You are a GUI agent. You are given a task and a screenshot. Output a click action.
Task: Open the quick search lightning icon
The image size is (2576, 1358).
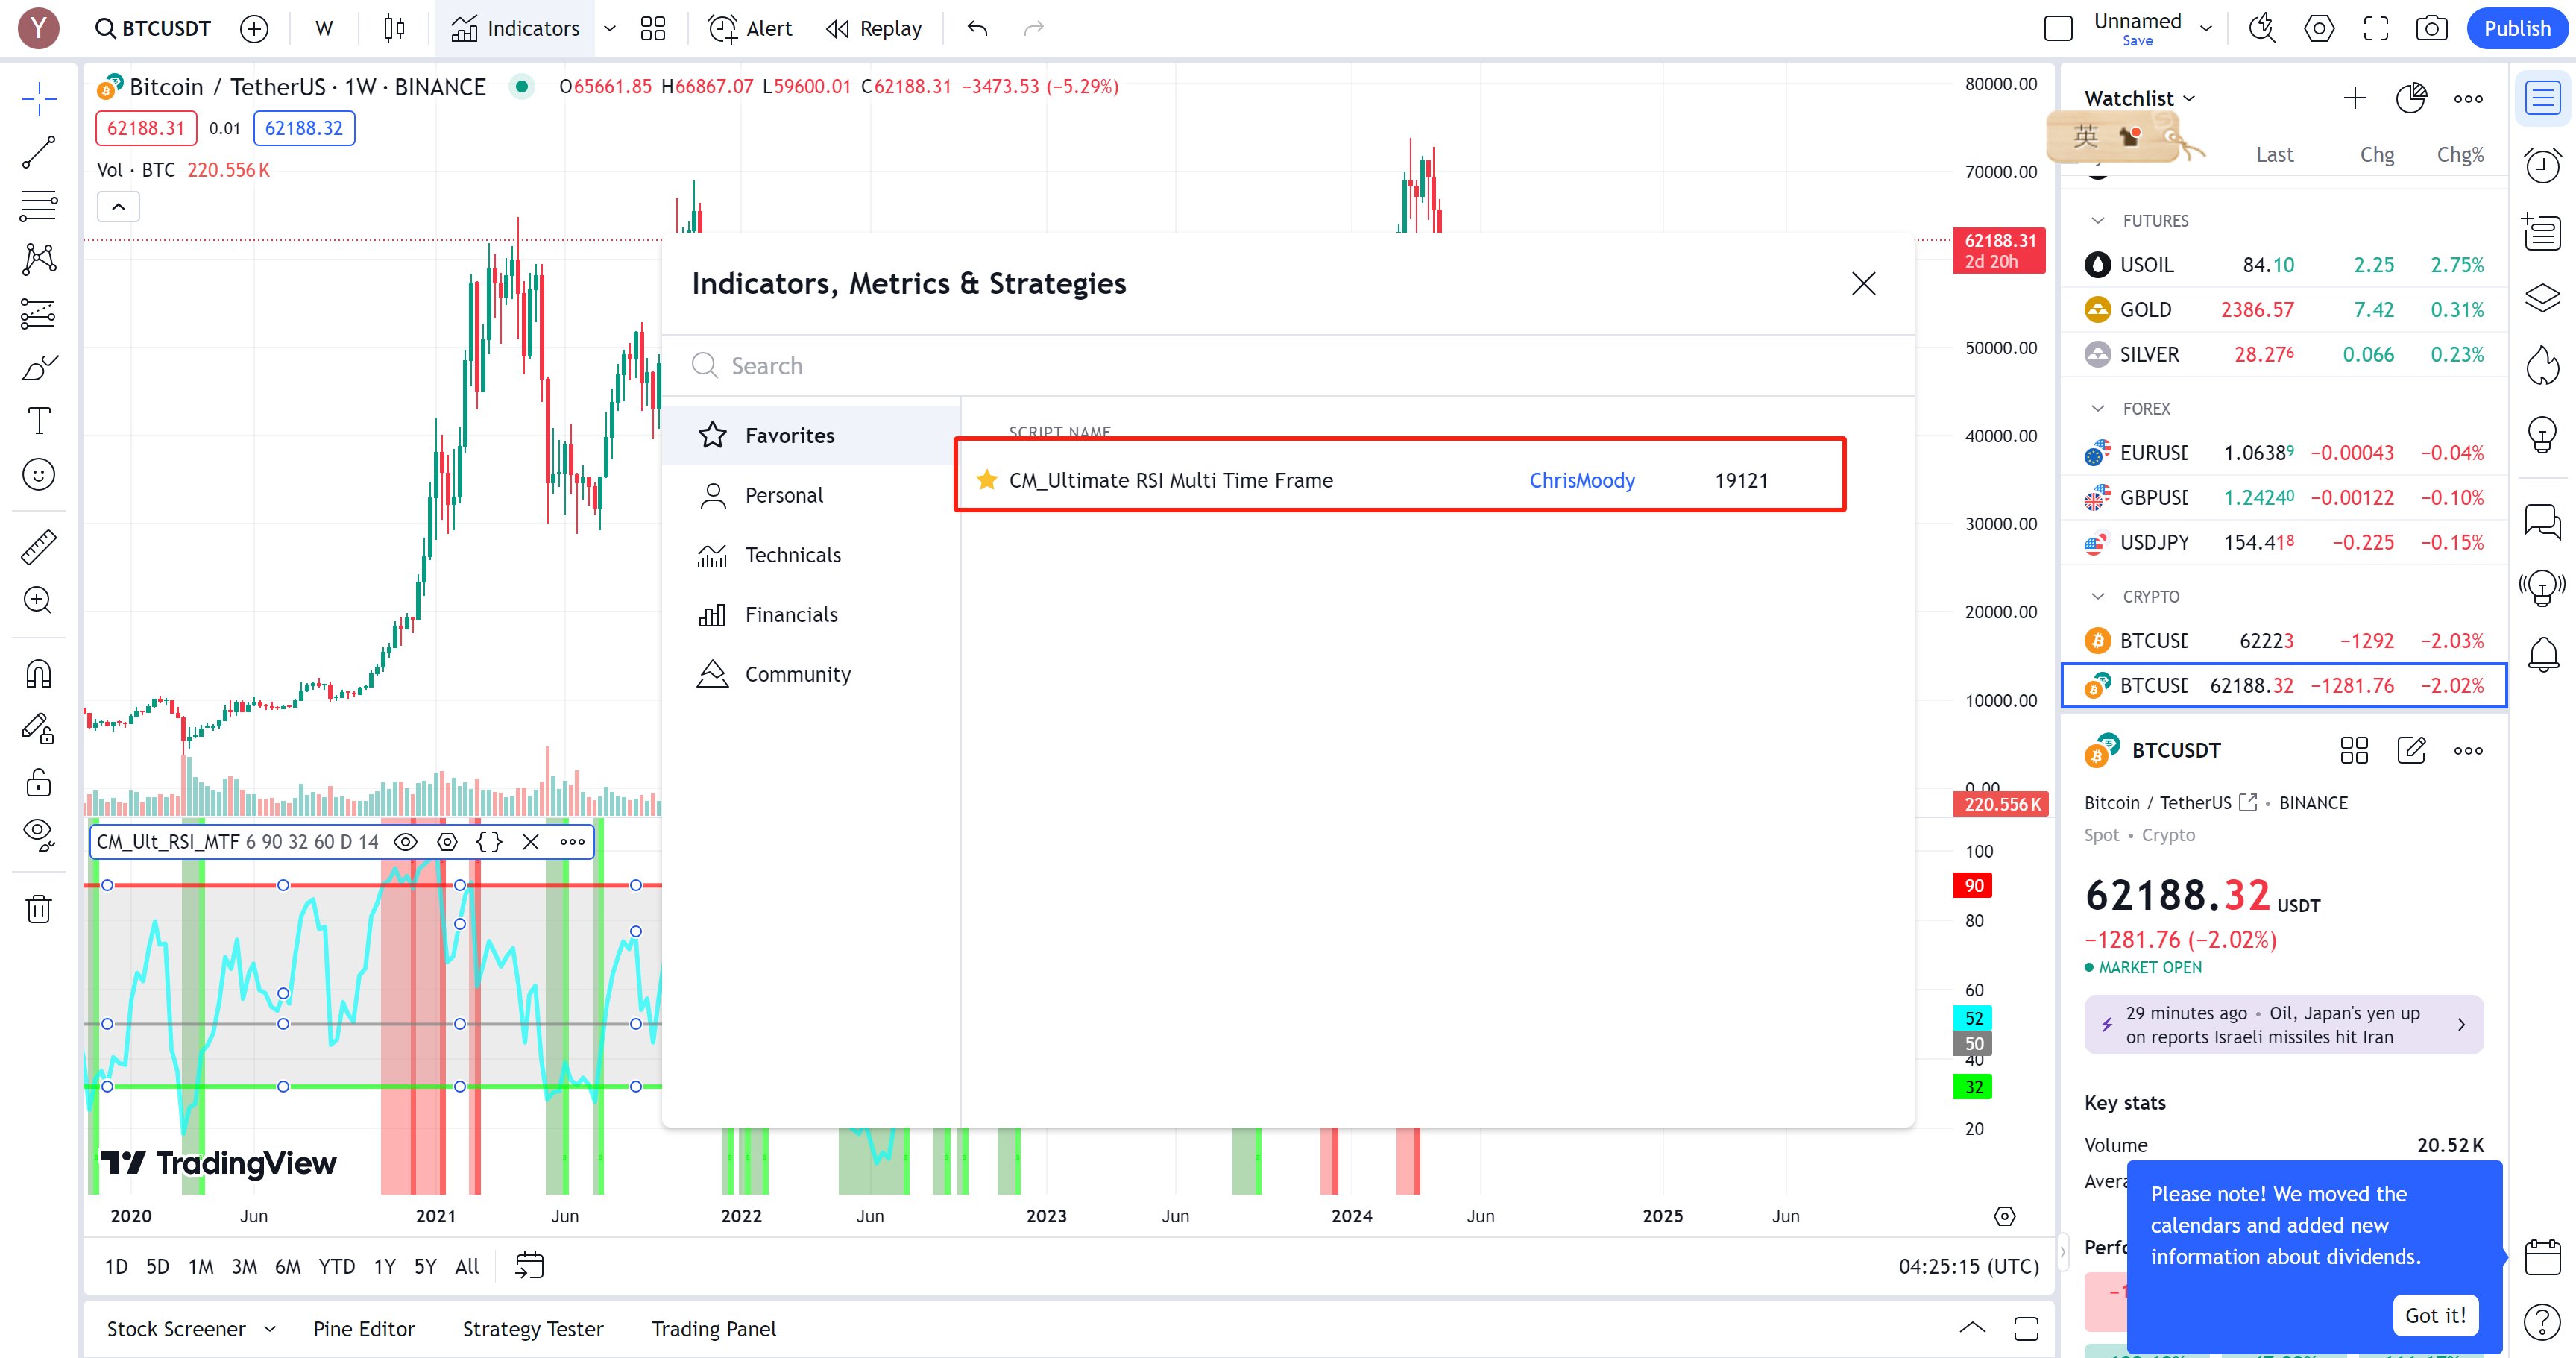(2262, 28)
